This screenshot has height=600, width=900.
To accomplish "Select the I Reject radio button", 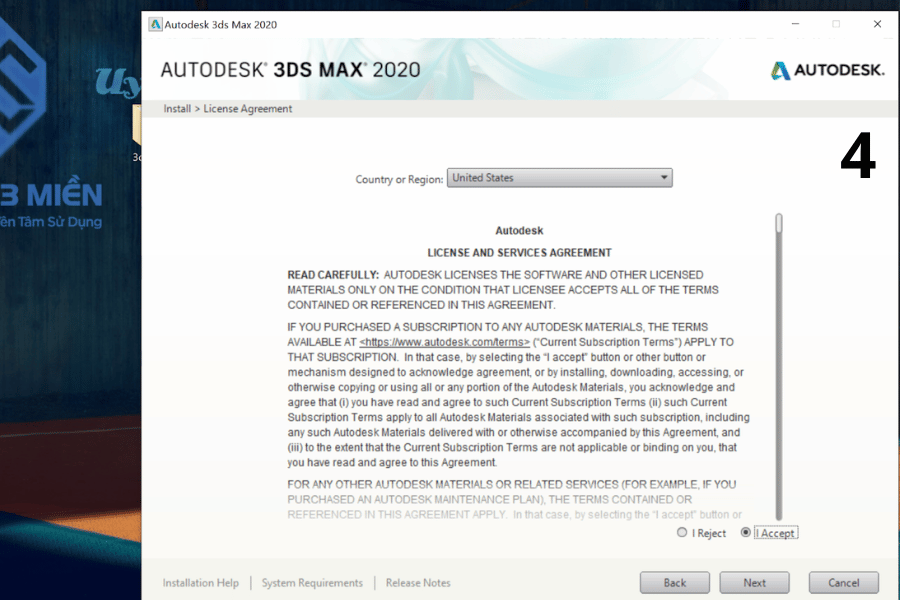I will 682,533.
